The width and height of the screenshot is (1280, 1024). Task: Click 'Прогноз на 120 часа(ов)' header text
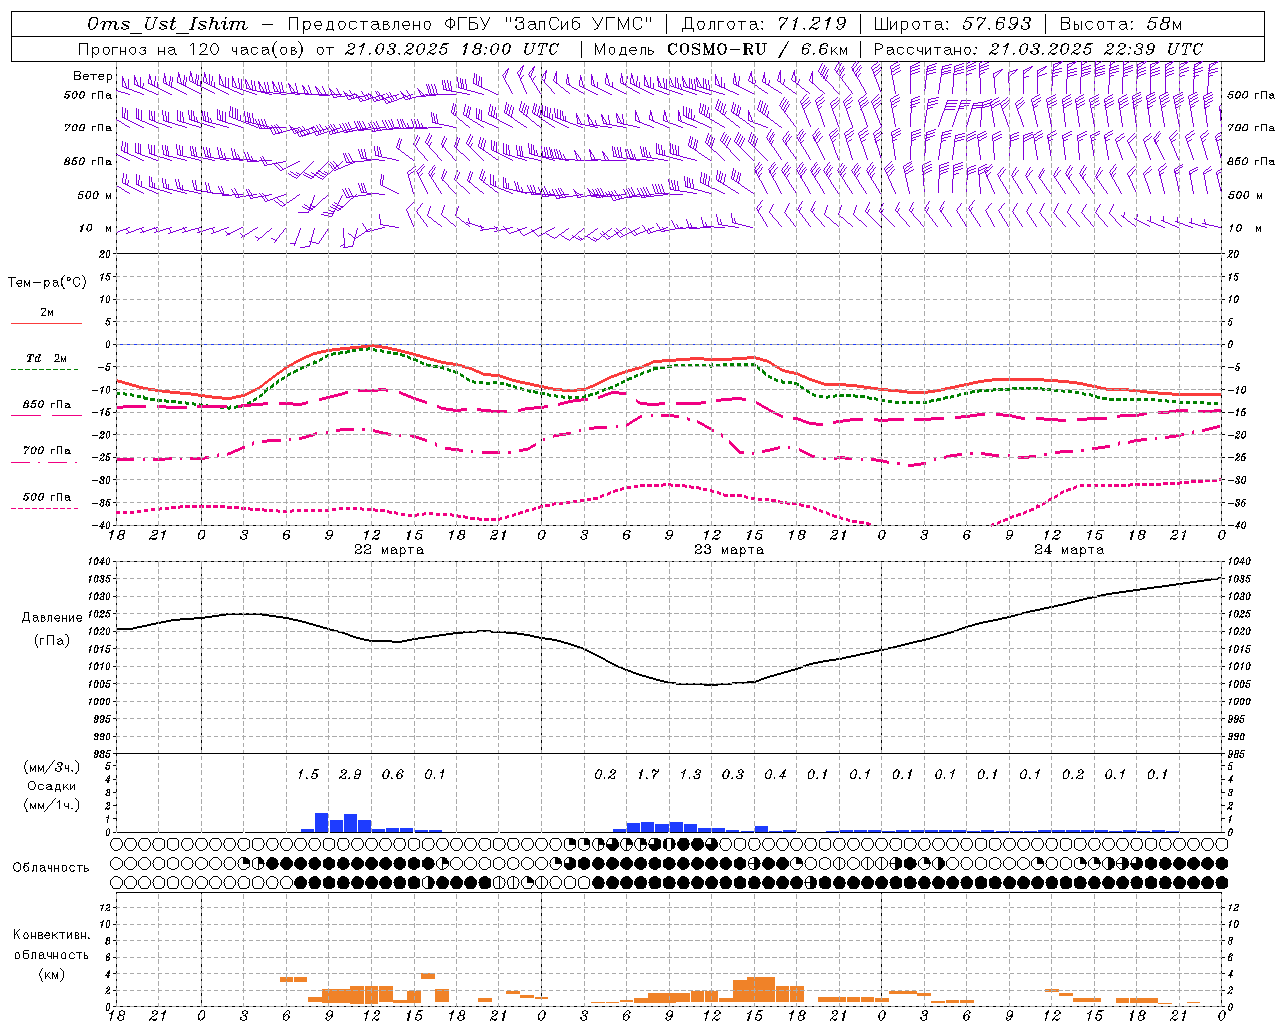tap(193, 49)
